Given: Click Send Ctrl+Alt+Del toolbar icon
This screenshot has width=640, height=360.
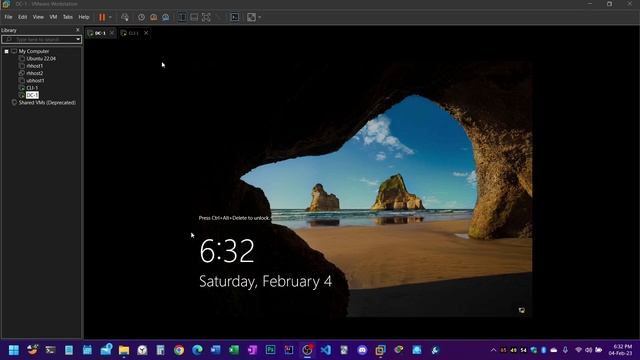Looking at the screenshot, I should 125,17.
